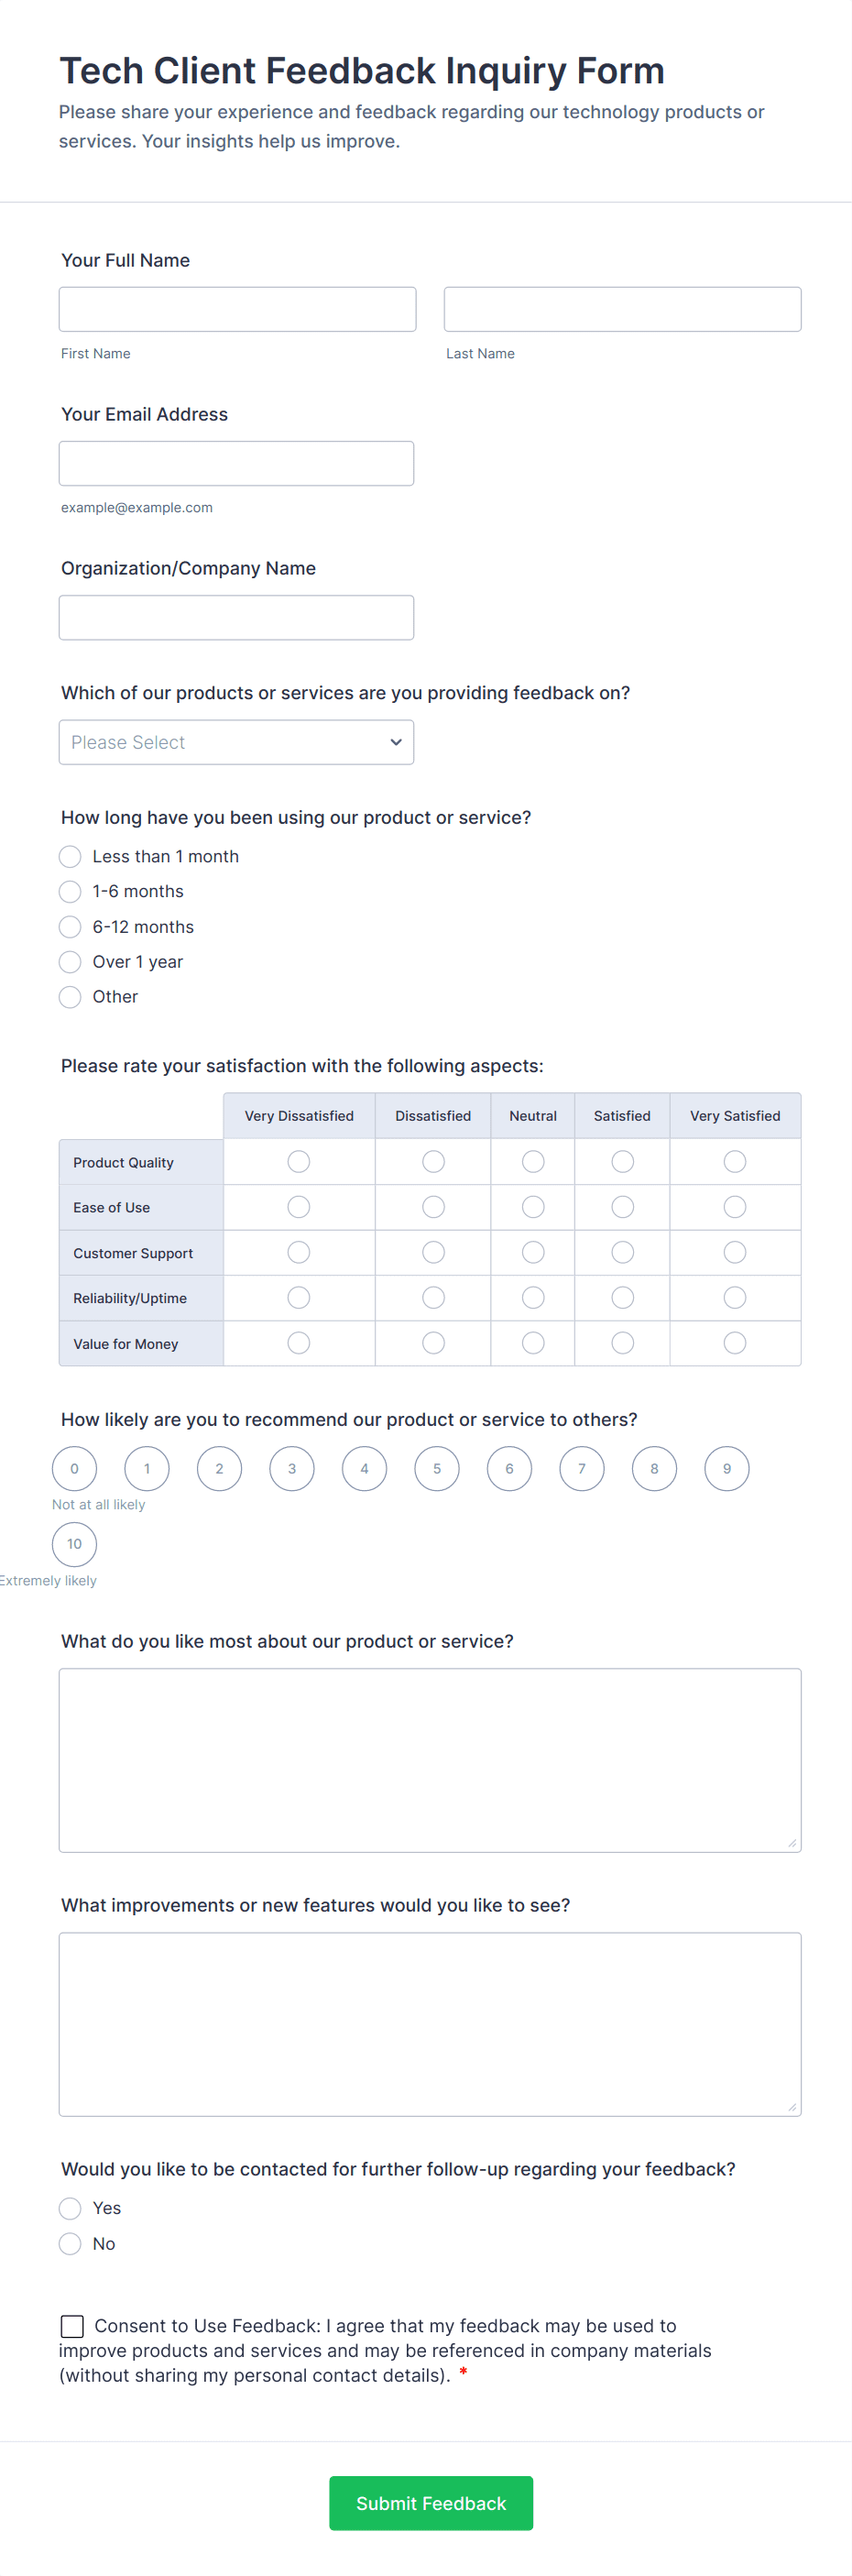Image resolution: width=852 pixels, height=2576 pixels.
Task: Select "Over 1 year" radio button
Action: [70, 962]
